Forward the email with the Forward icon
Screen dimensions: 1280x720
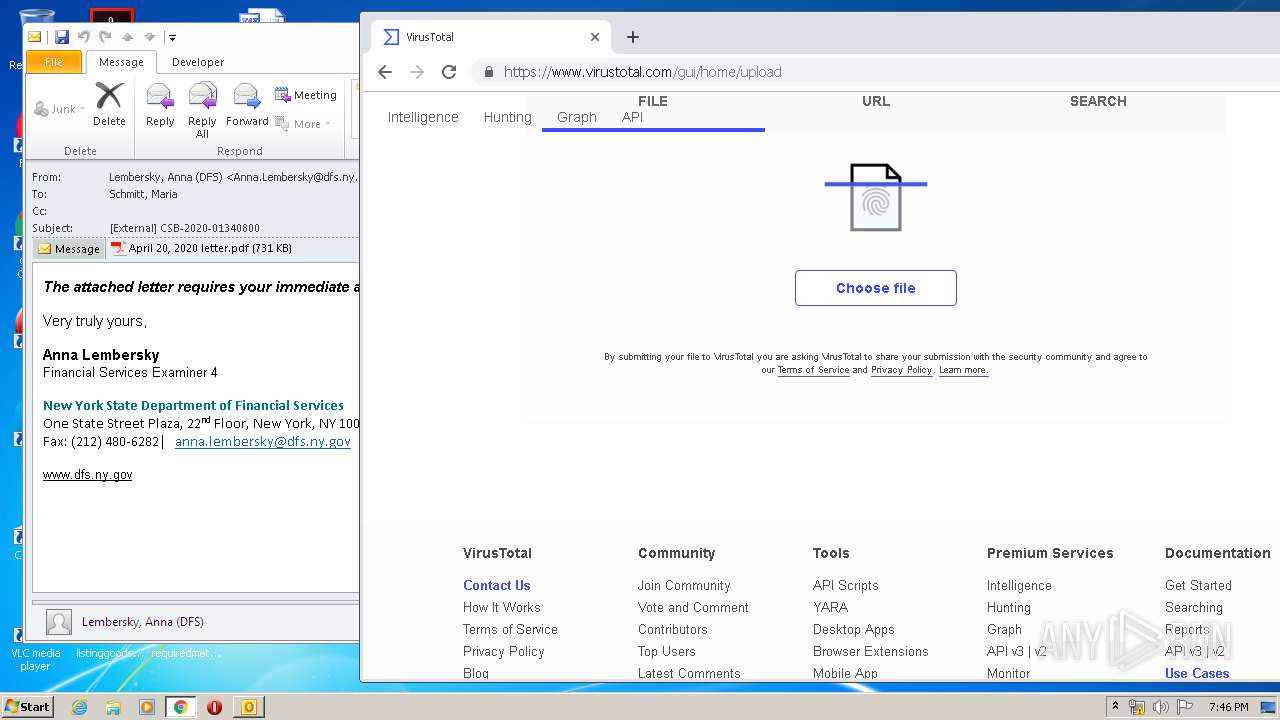click(x=247, y=104)
